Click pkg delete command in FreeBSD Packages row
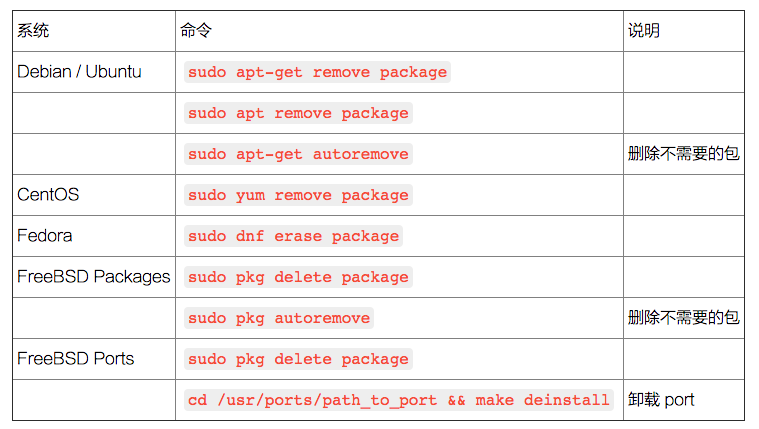The width and height of the screenshot is (759, 429). click(x=298, y=277)
